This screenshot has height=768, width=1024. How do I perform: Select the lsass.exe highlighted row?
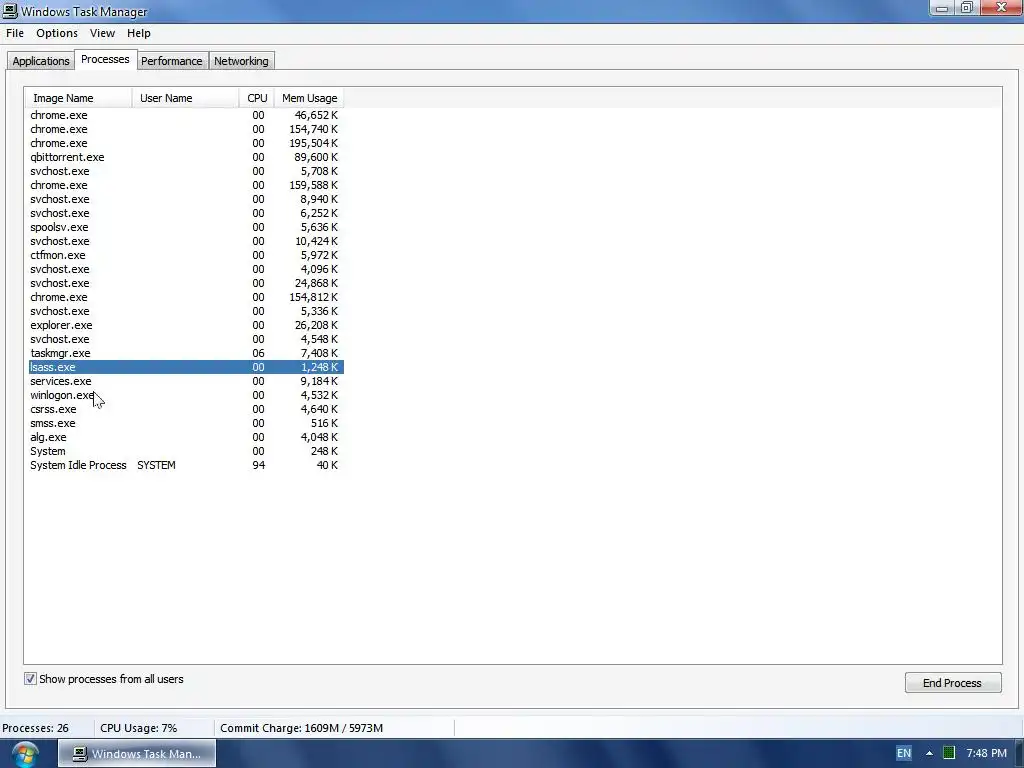coord(186,367)
